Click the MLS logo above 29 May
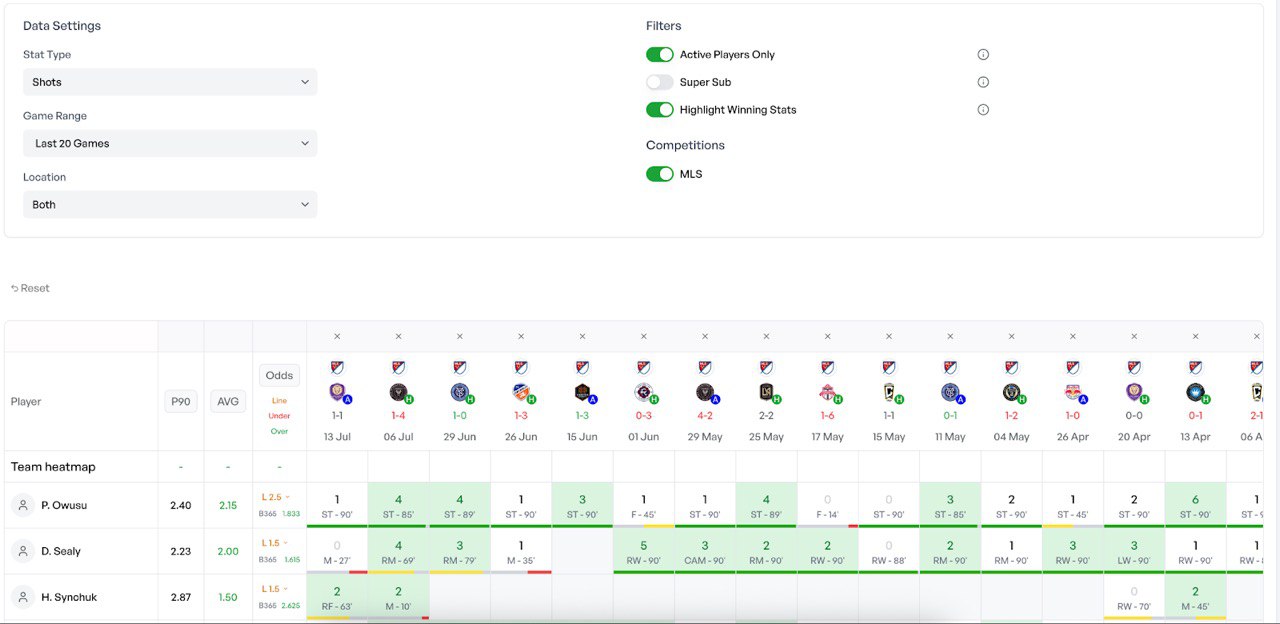The height and width of the screenshot is (624, 1280). [x=705, y=368]
